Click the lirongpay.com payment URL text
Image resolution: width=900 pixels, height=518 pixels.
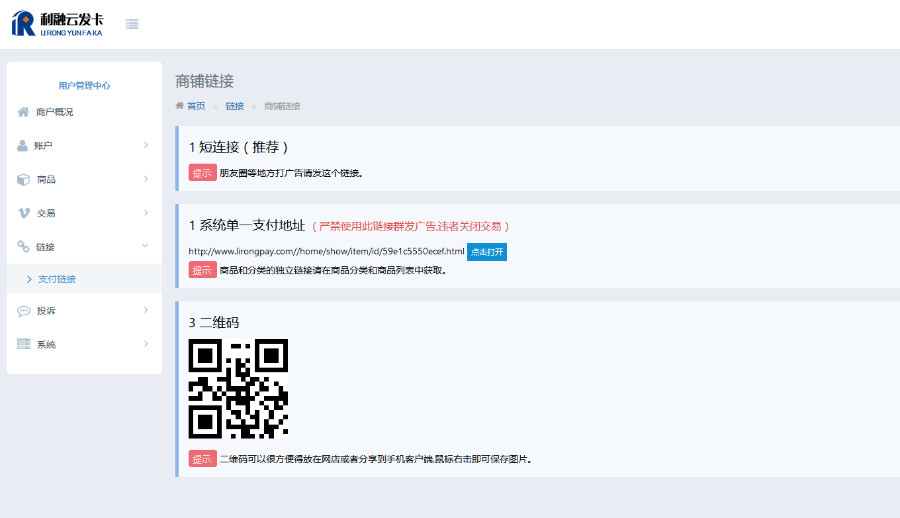[x=326, y=251]
